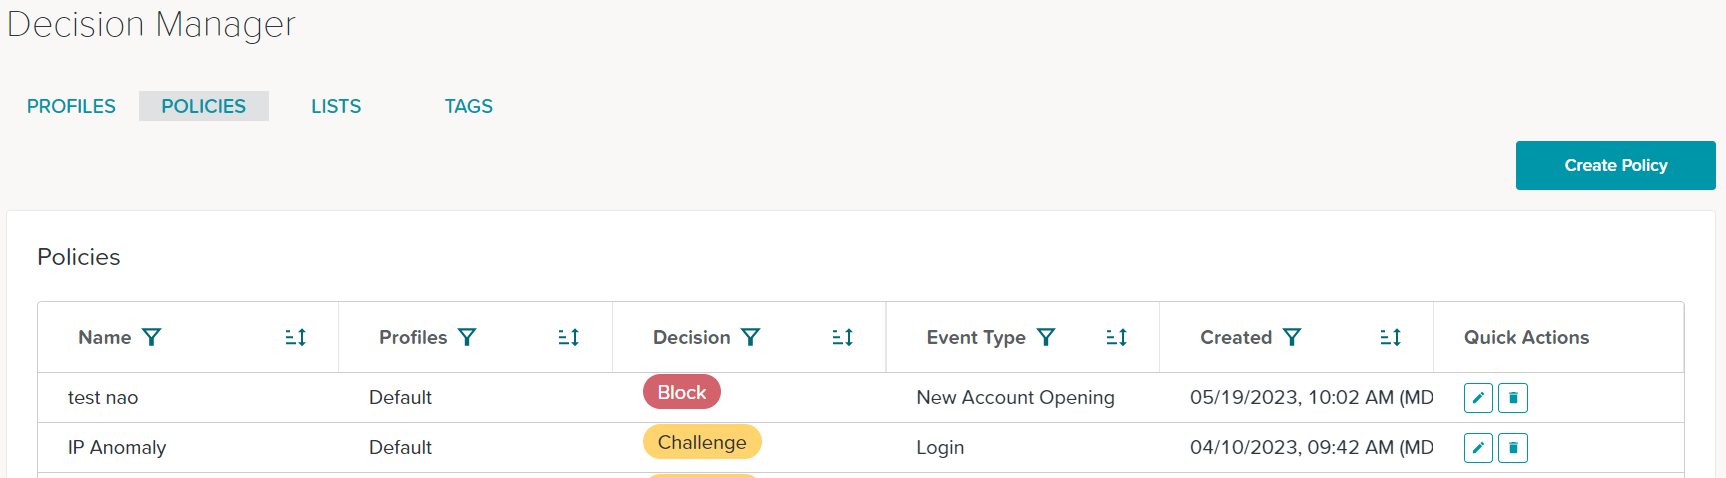Image resolution: width=1726 pixels, height=478 pixels.
Task: Click the Create Policy button
Action: pyautogui.click(x=1616, y=165)
